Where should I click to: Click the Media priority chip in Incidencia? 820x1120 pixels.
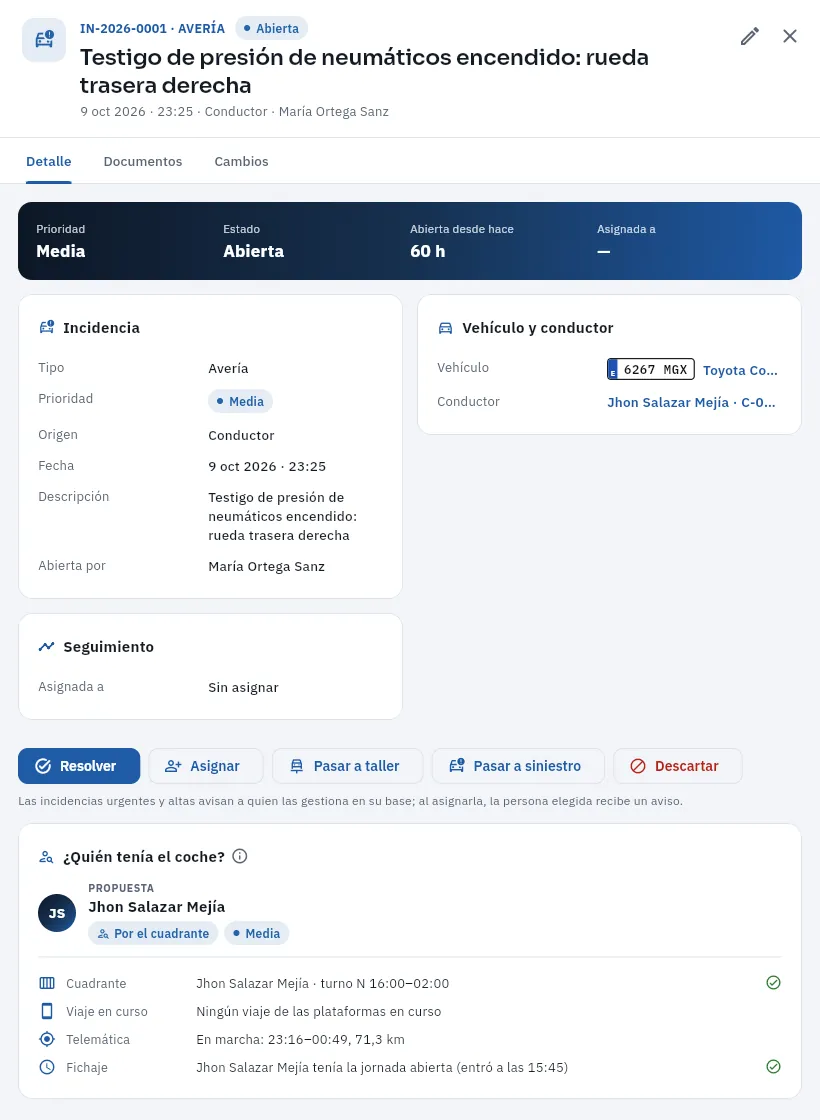tap(240, 401)
